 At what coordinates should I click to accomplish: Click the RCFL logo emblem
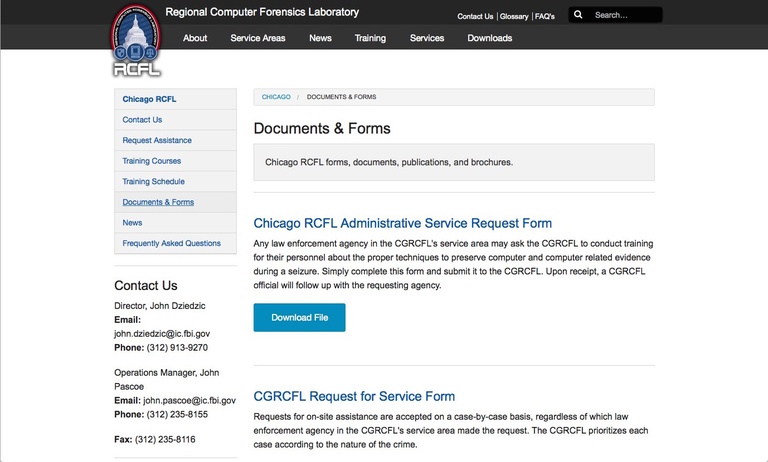(136, 41)
